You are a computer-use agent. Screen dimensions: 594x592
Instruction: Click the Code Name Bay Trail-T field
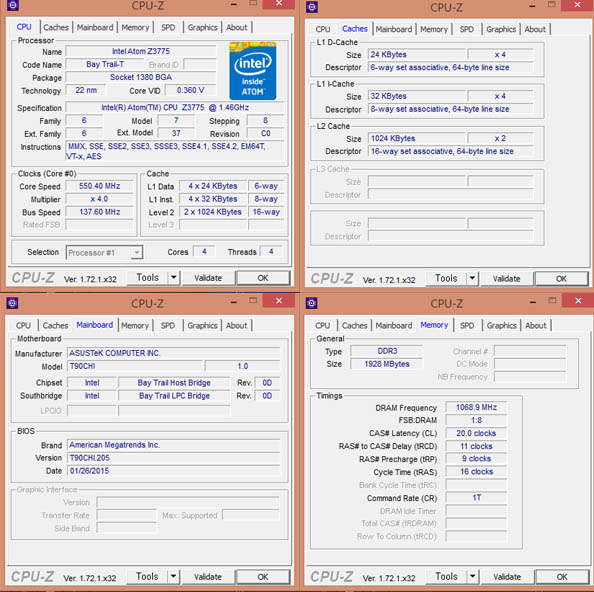105,64
